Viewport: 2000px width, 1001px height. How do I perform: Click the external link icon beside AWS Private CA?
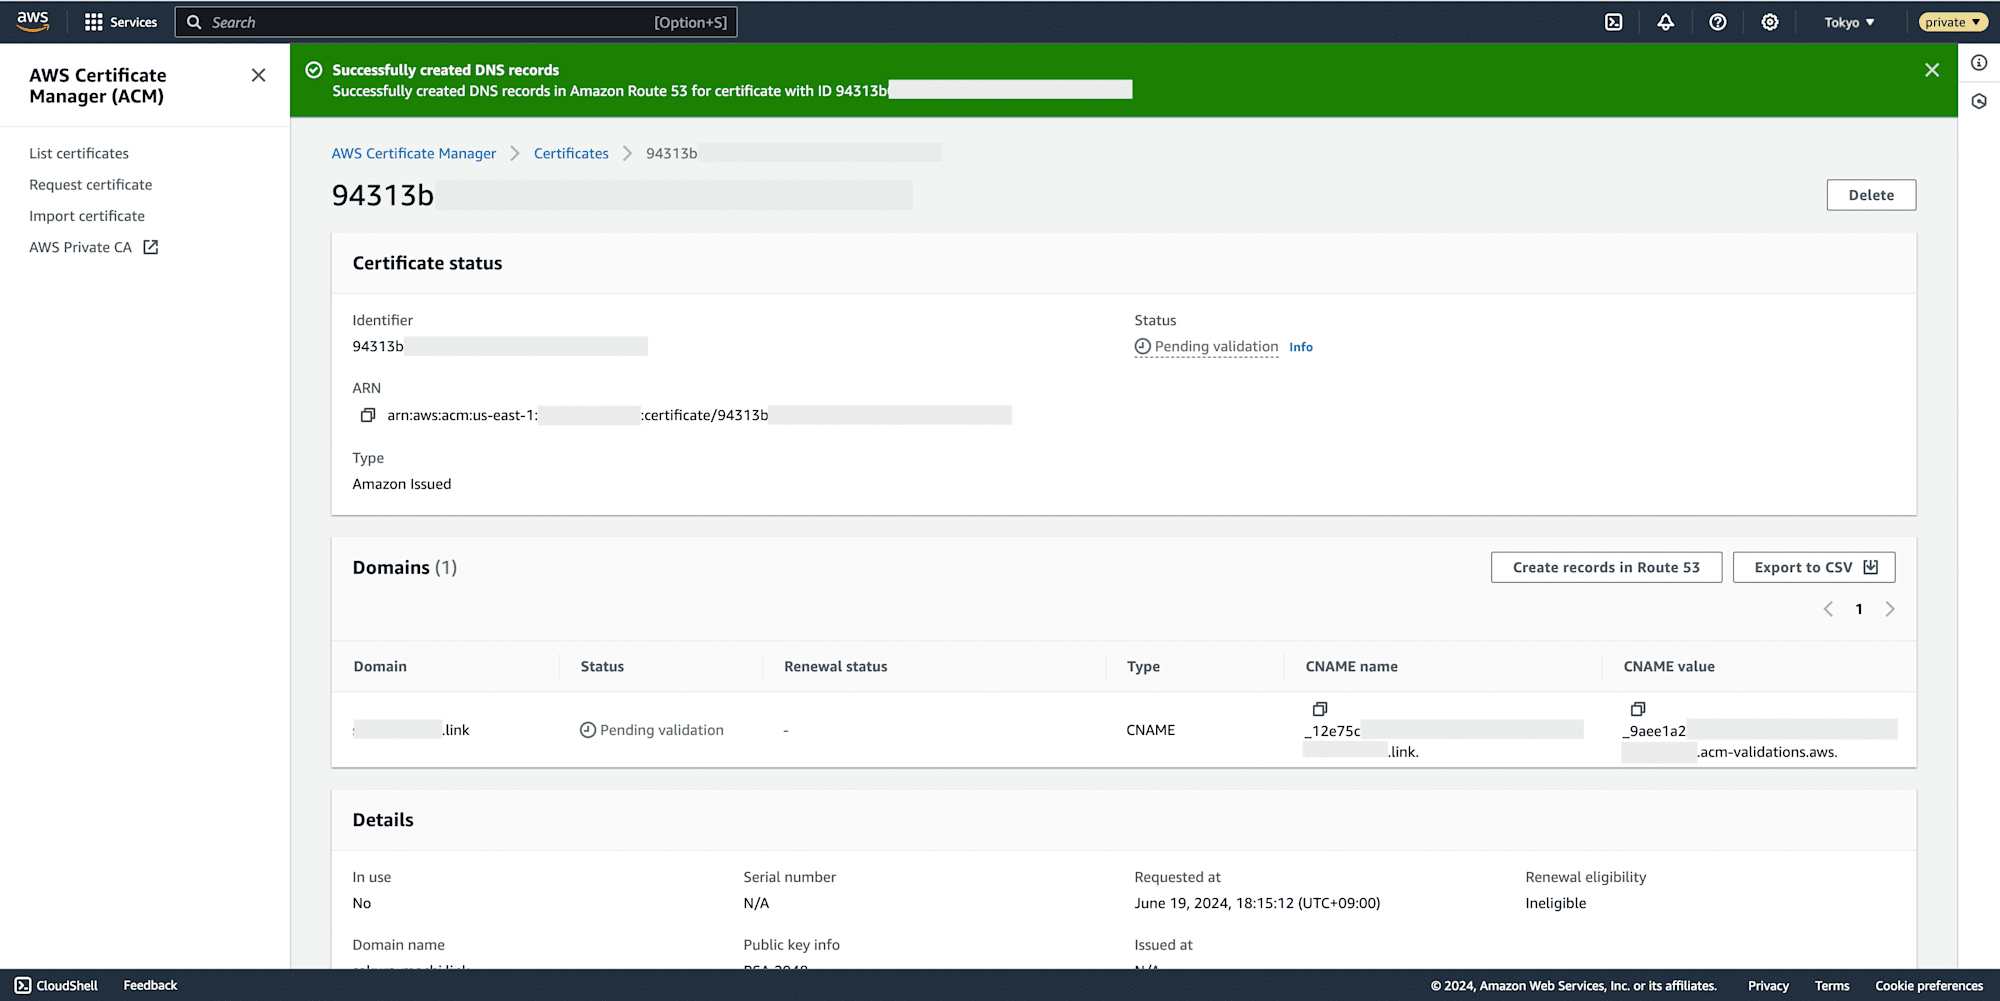click(151, 247)
